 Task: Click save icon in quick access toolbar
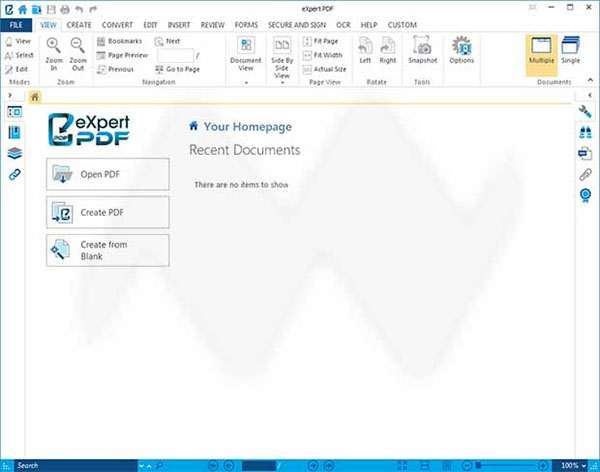(51, 9)
